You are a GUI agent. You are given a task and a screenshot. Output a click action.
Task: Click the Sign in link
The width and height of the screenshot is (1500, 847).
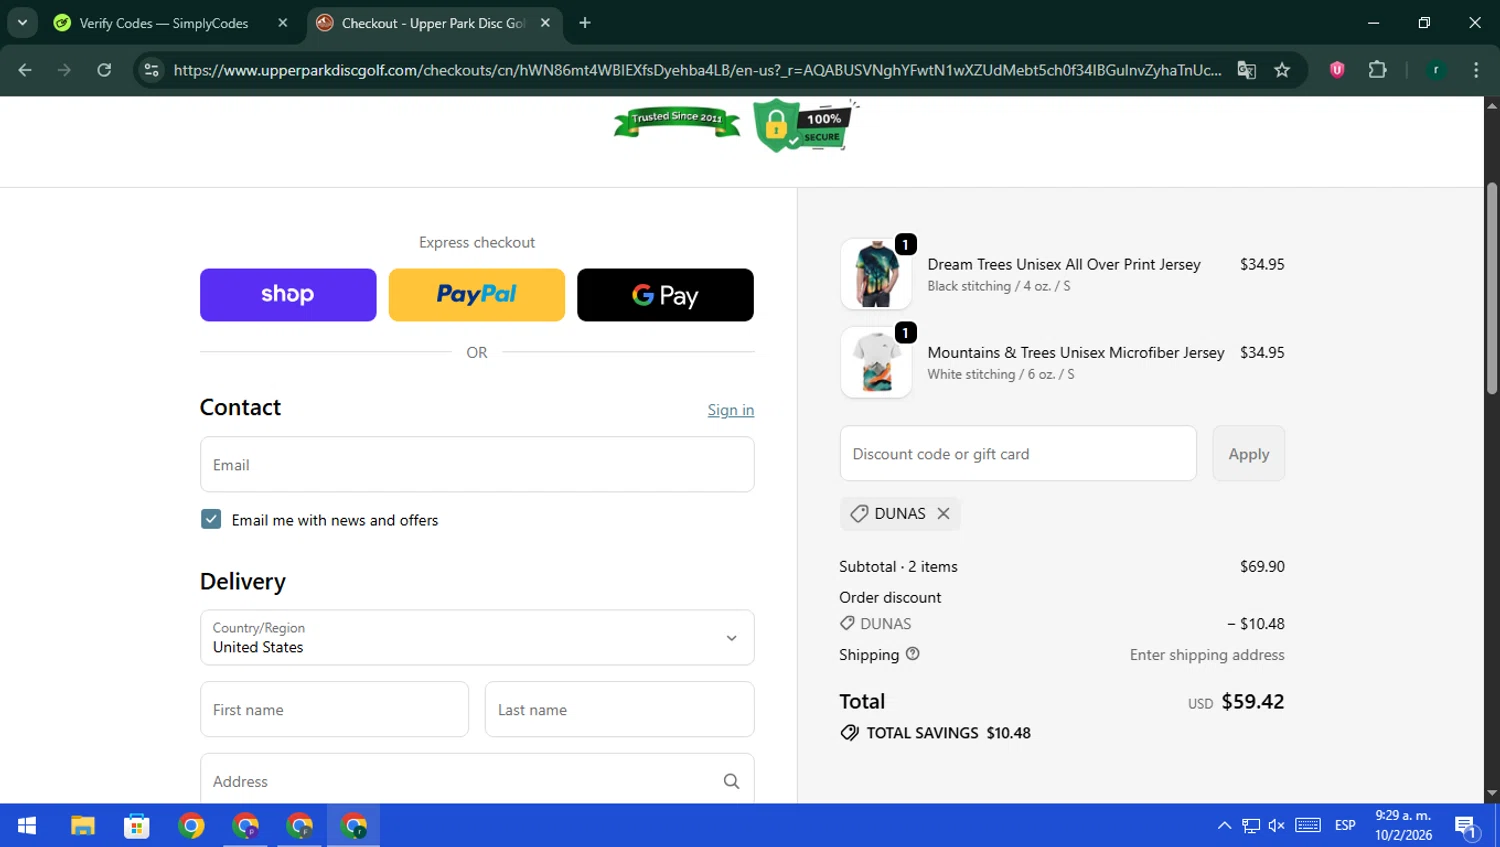click(731, 410)
